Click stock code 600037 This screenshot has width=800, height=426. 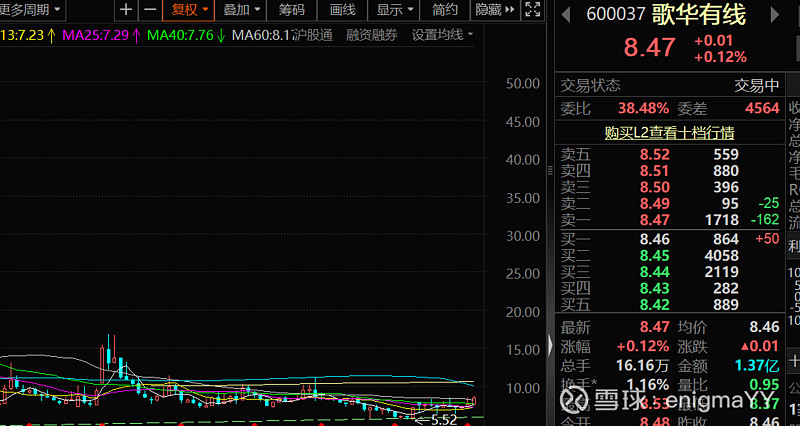pyautogui.click(x=616, y=14)
